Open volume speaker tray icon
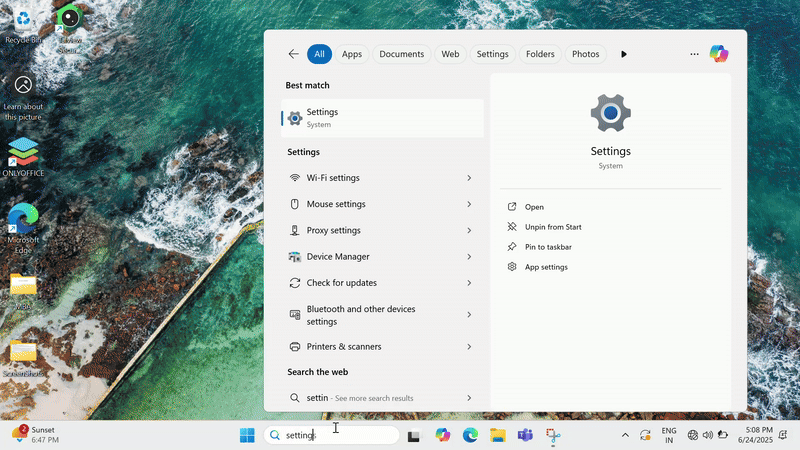This screenshot has height=450, width=800. pos(708,435)
